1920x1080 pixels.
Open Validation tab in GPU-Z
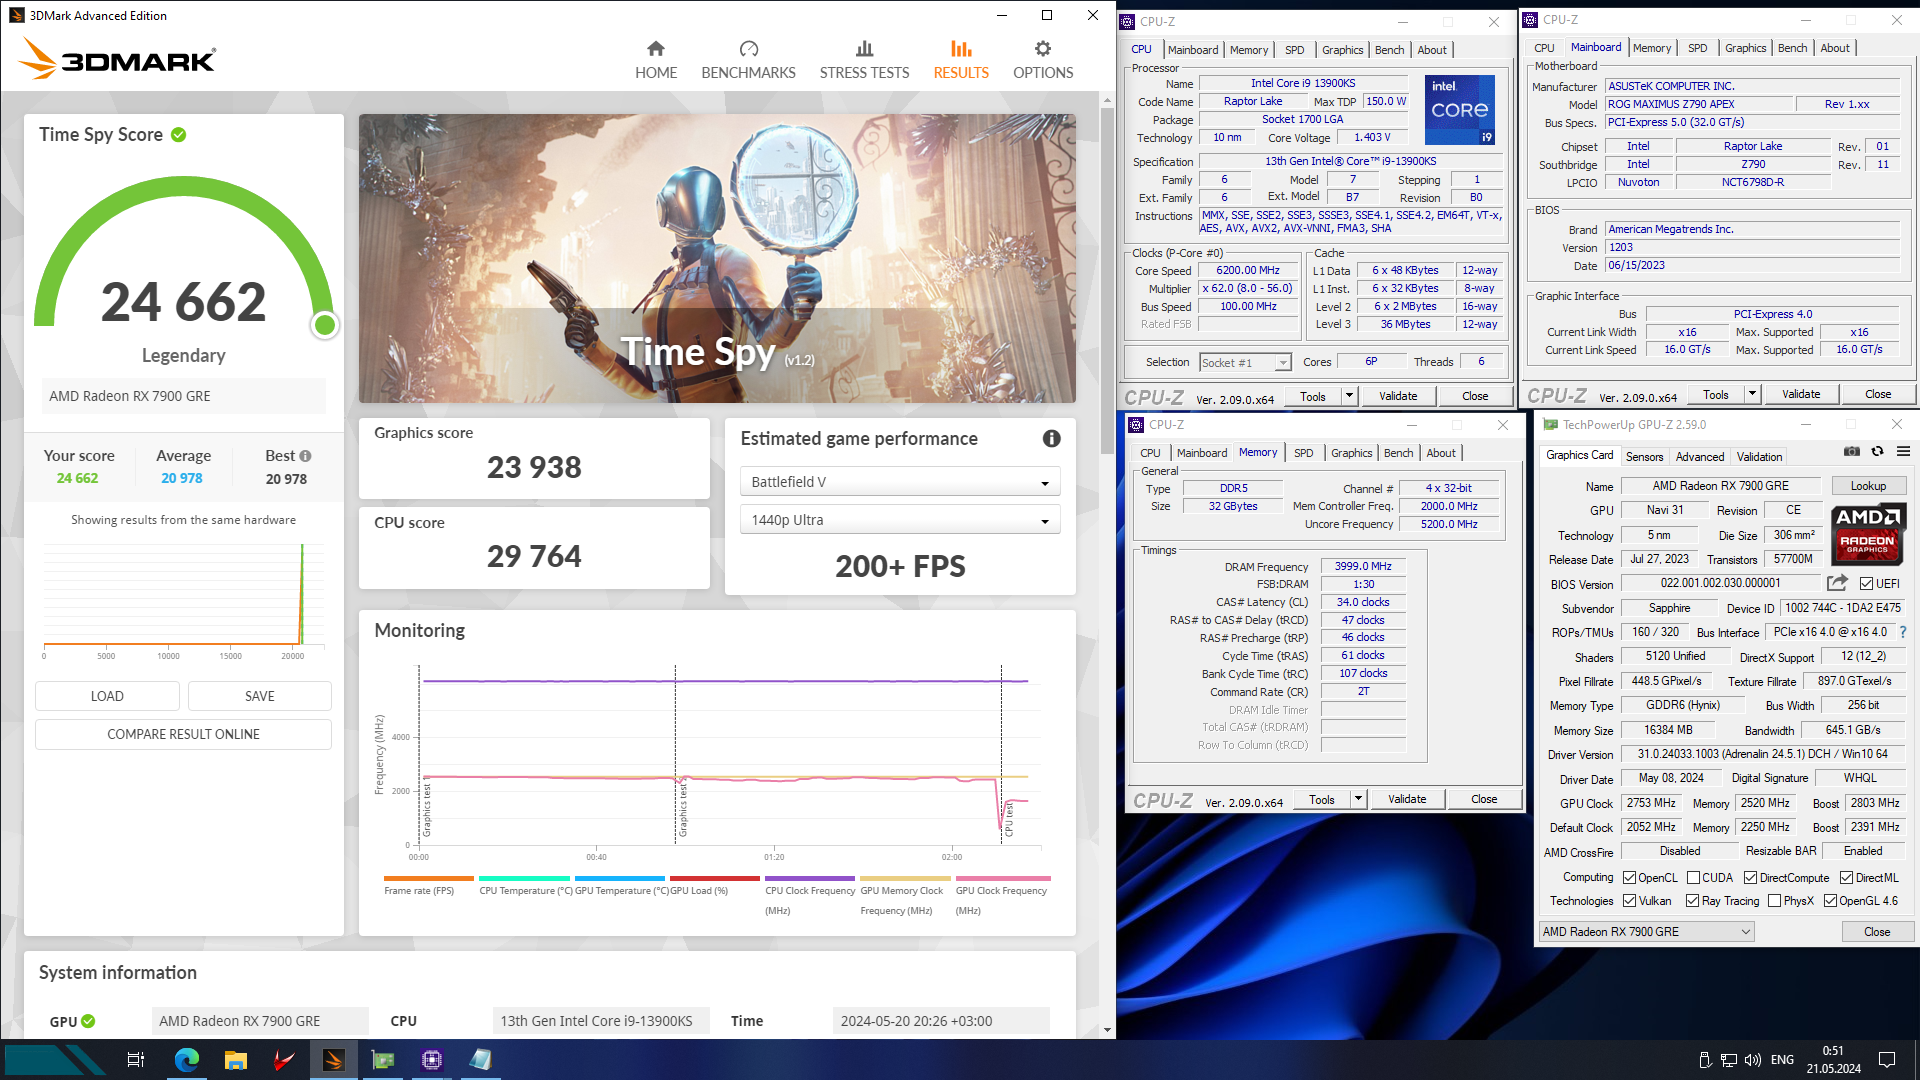click(1759, 457)
